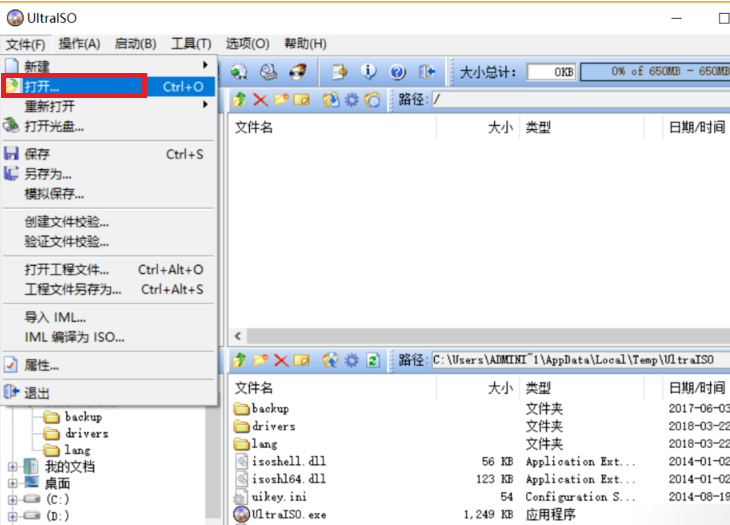Click the gear icon in local pane toolbar

[x=351, y=360]
